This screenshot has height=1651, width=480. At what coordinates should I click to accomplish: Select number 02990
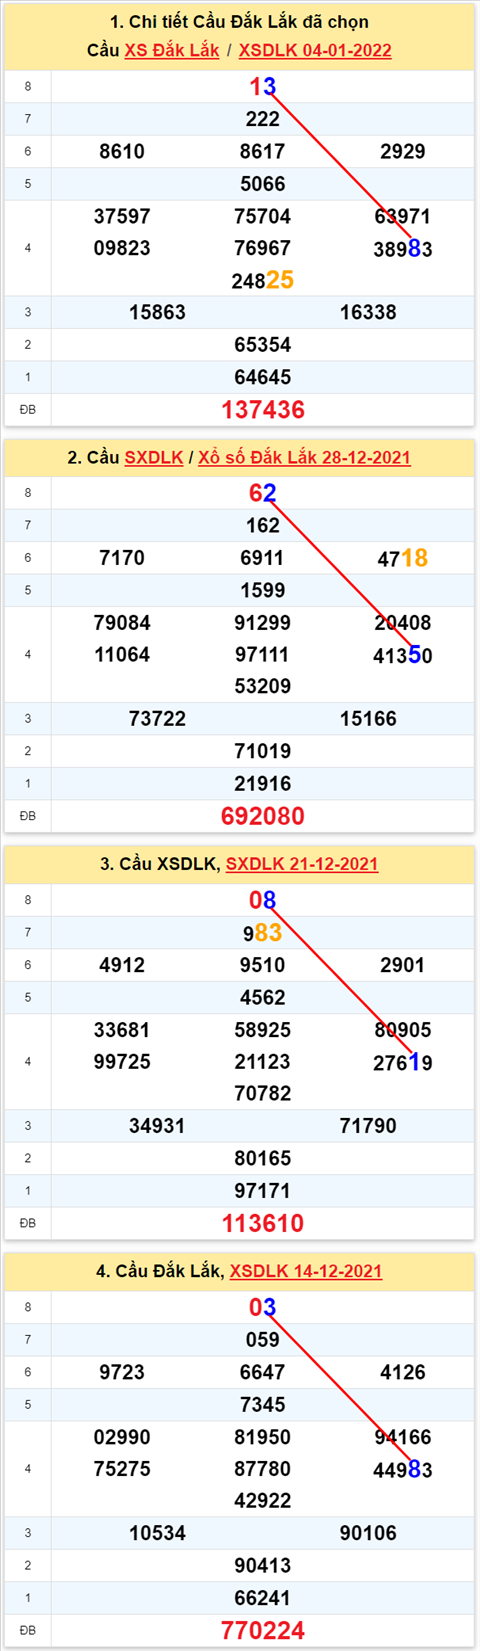[x=122, y=1437]
